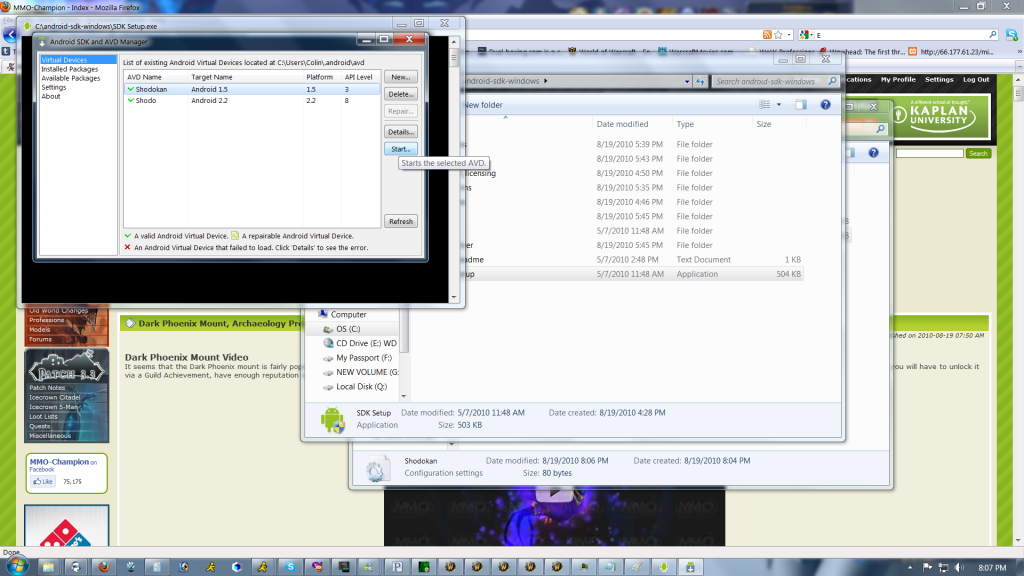Click the MMO-Champion site search field

pos(929,153)
